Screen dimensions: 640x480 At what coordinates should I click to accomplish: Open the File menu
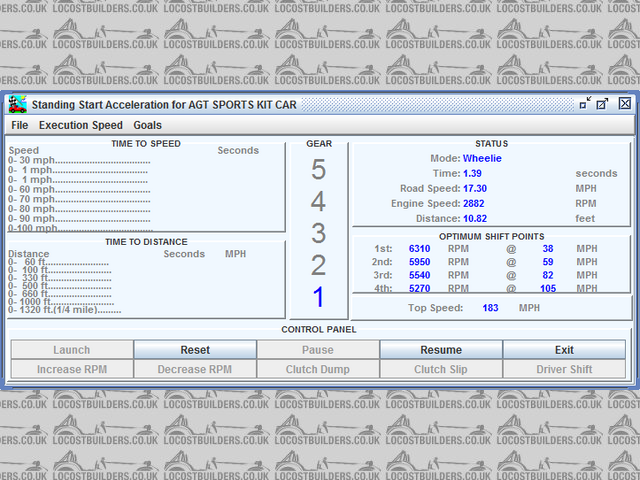pyautogui.click(x=20, y=125)
